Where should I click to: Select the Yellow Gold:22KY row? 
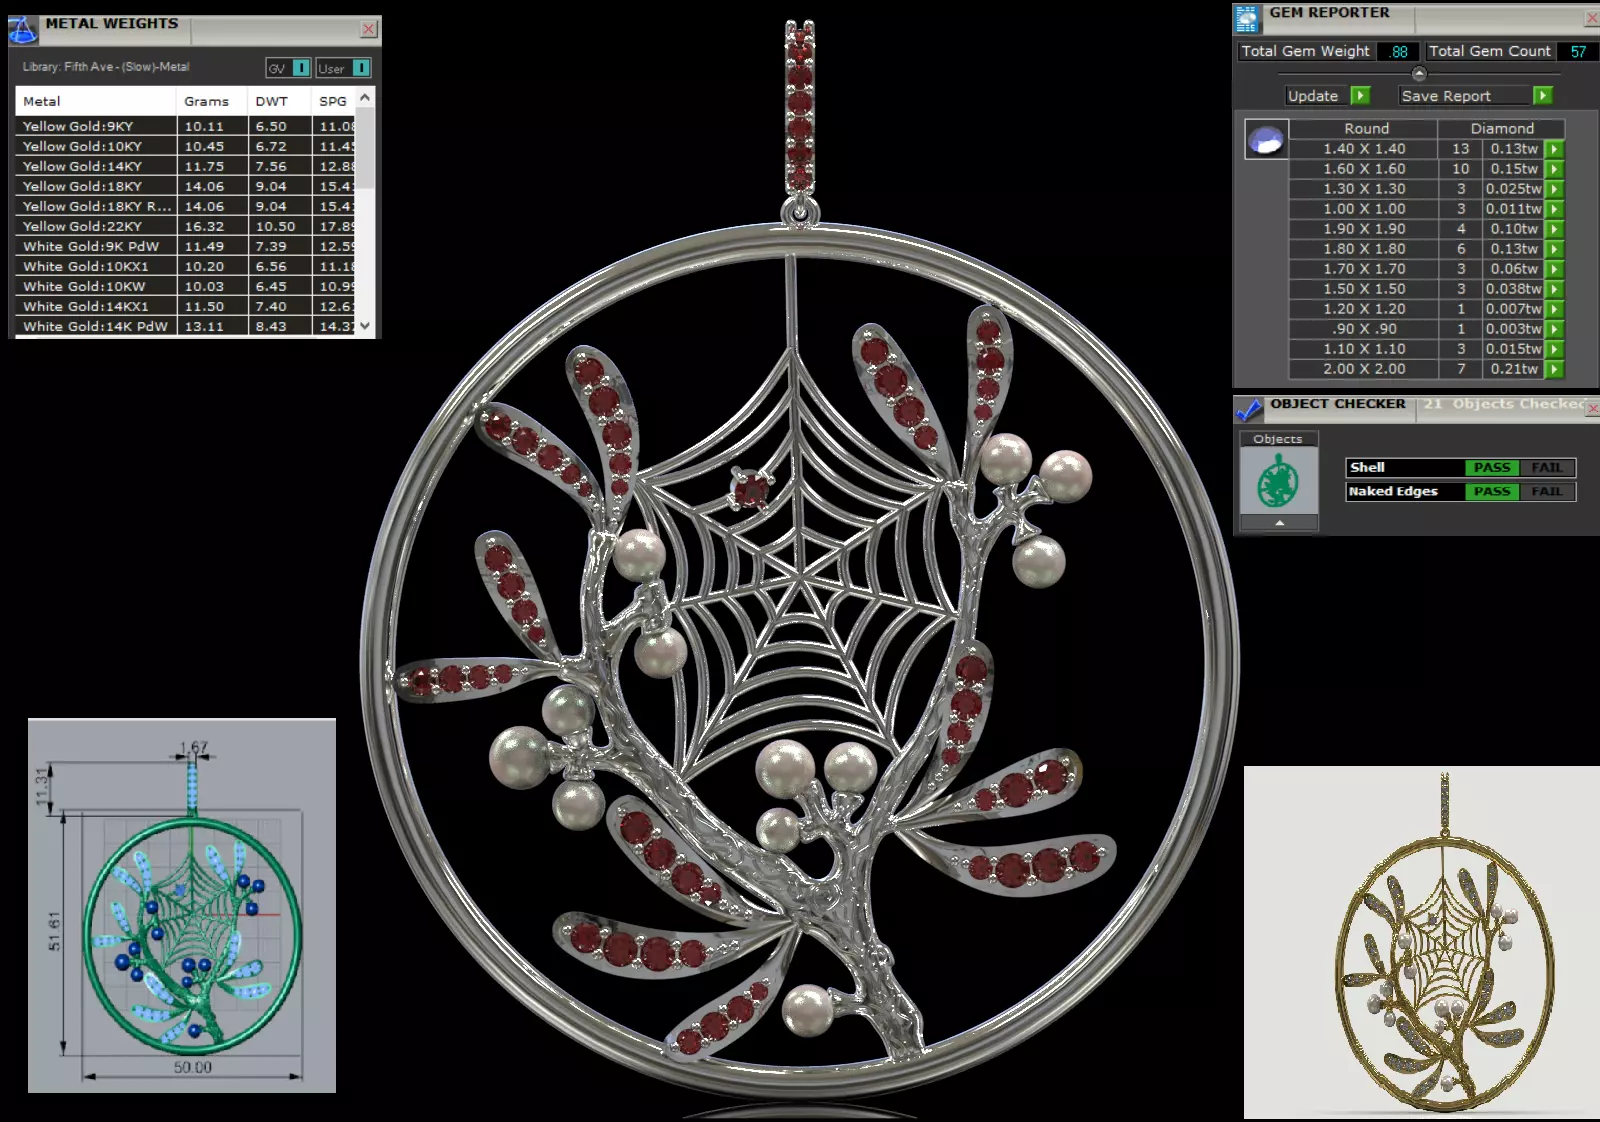click(x=186, y=226)
